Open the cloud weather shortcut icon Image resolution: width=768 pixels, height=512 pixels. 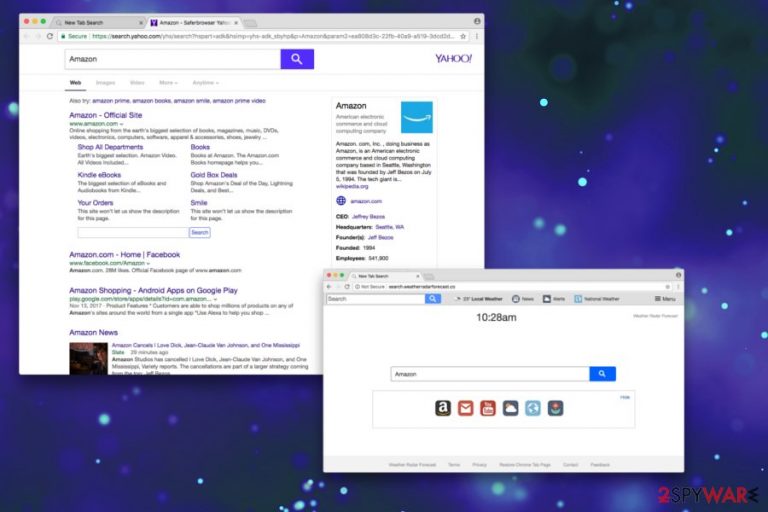[x=510, y=408]
